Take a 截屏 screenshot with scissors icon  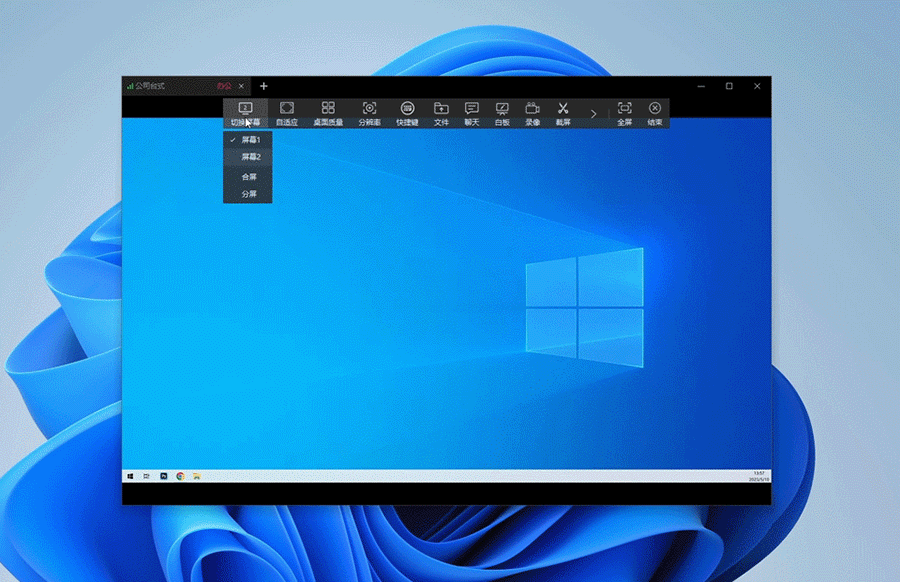562,114
